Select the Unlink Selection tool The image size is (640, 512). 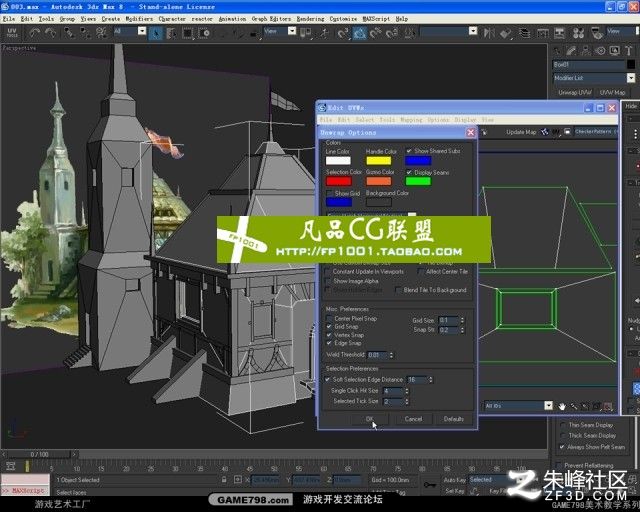(85, 33)
